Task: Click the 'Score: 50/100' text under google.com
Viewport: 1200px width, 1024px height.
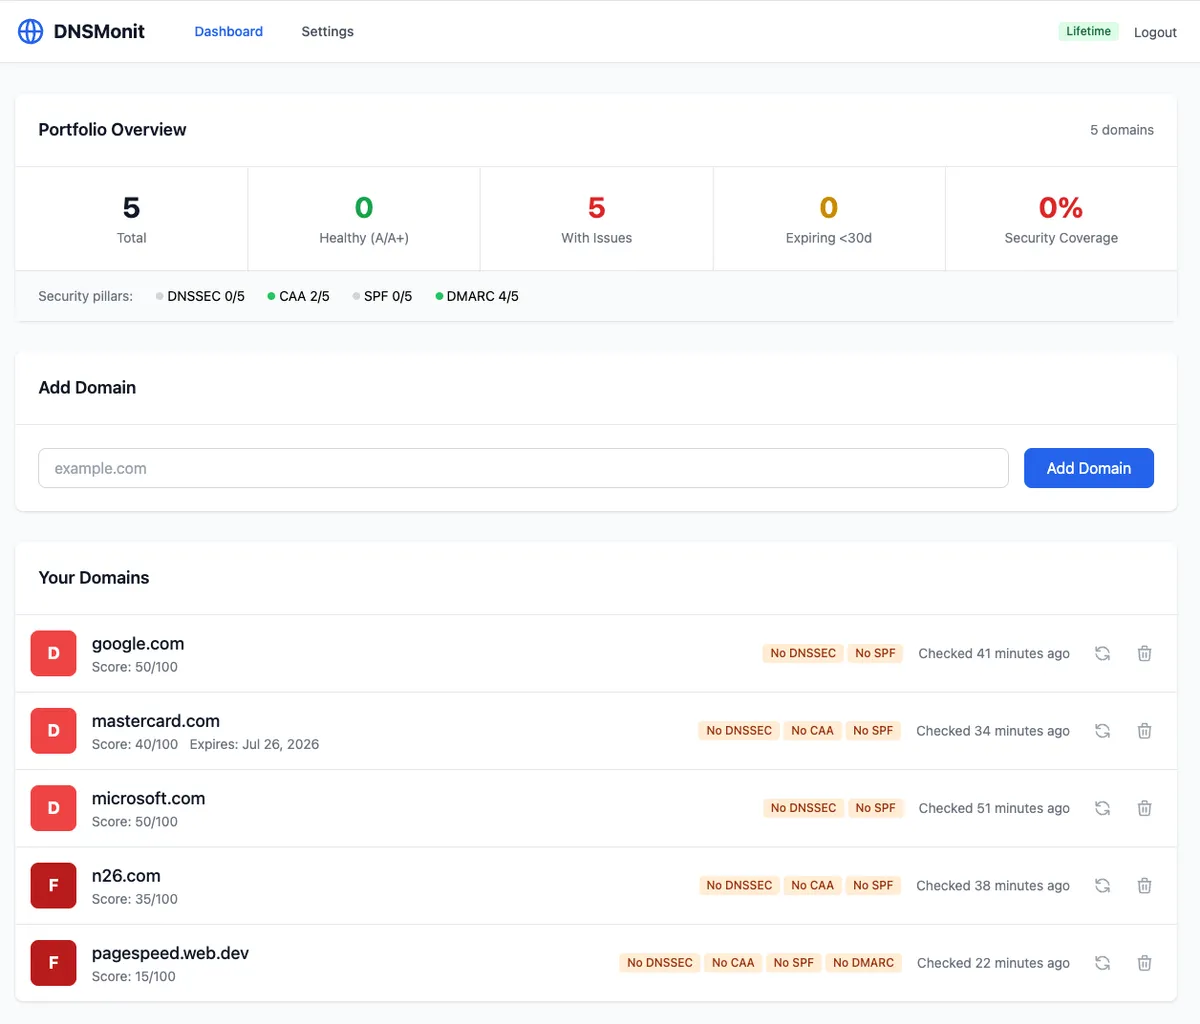Action: click(x=135, y=667)
